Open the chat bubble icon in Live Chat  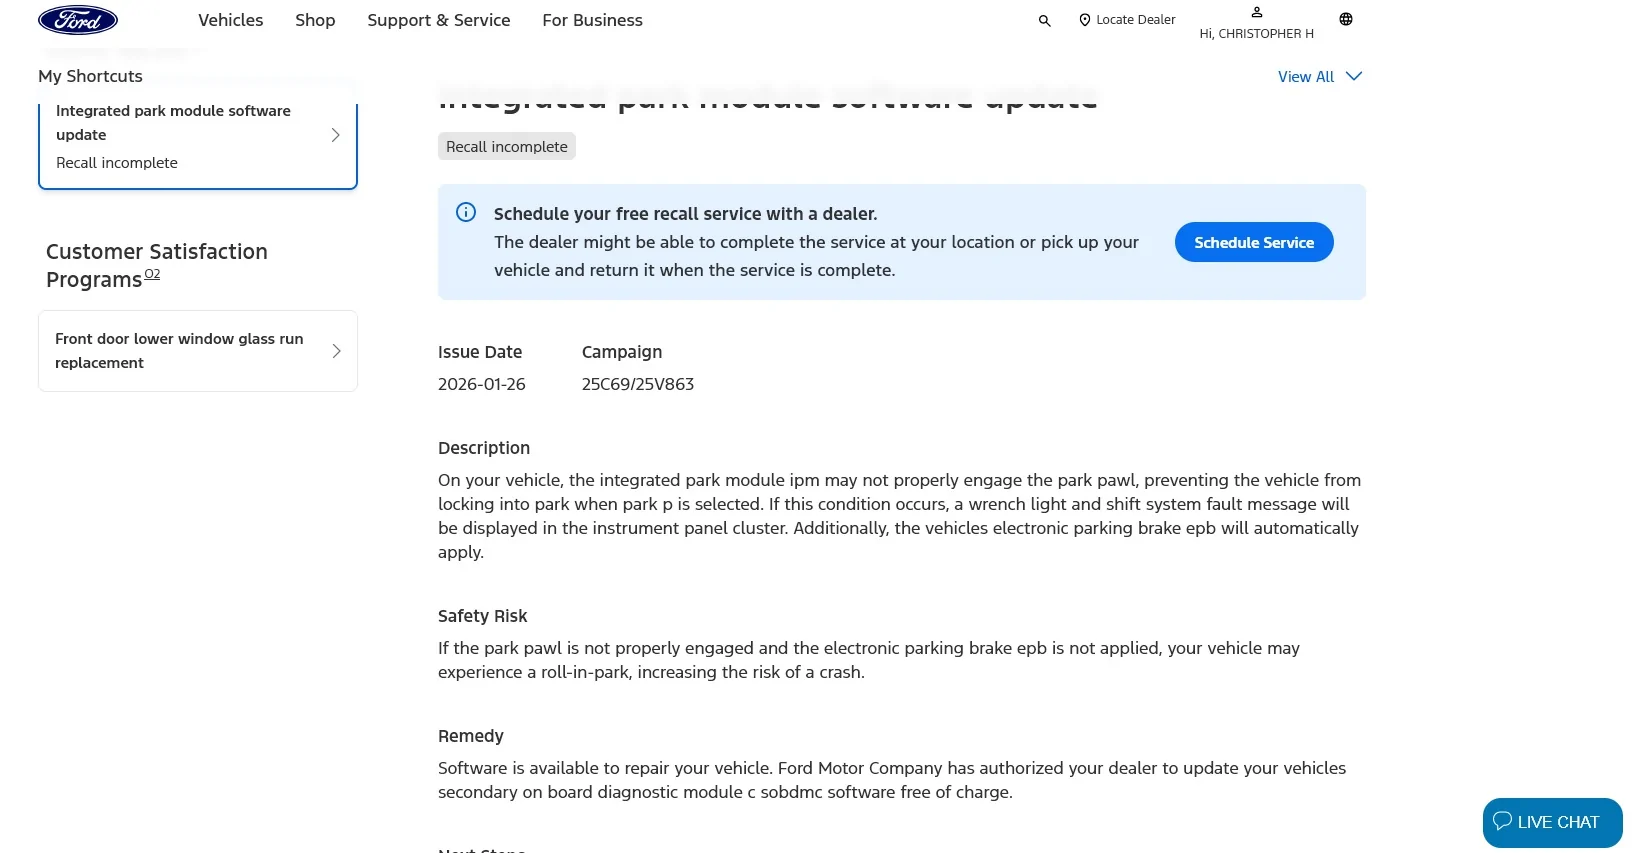(1502, 821)
